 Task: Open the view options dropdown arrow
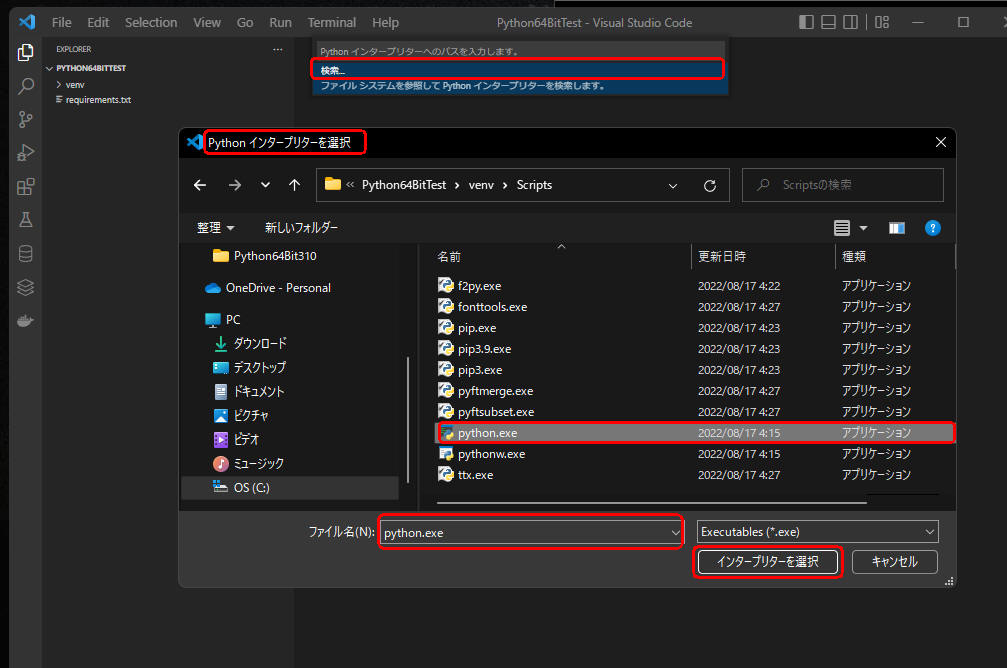pos(863,228)
